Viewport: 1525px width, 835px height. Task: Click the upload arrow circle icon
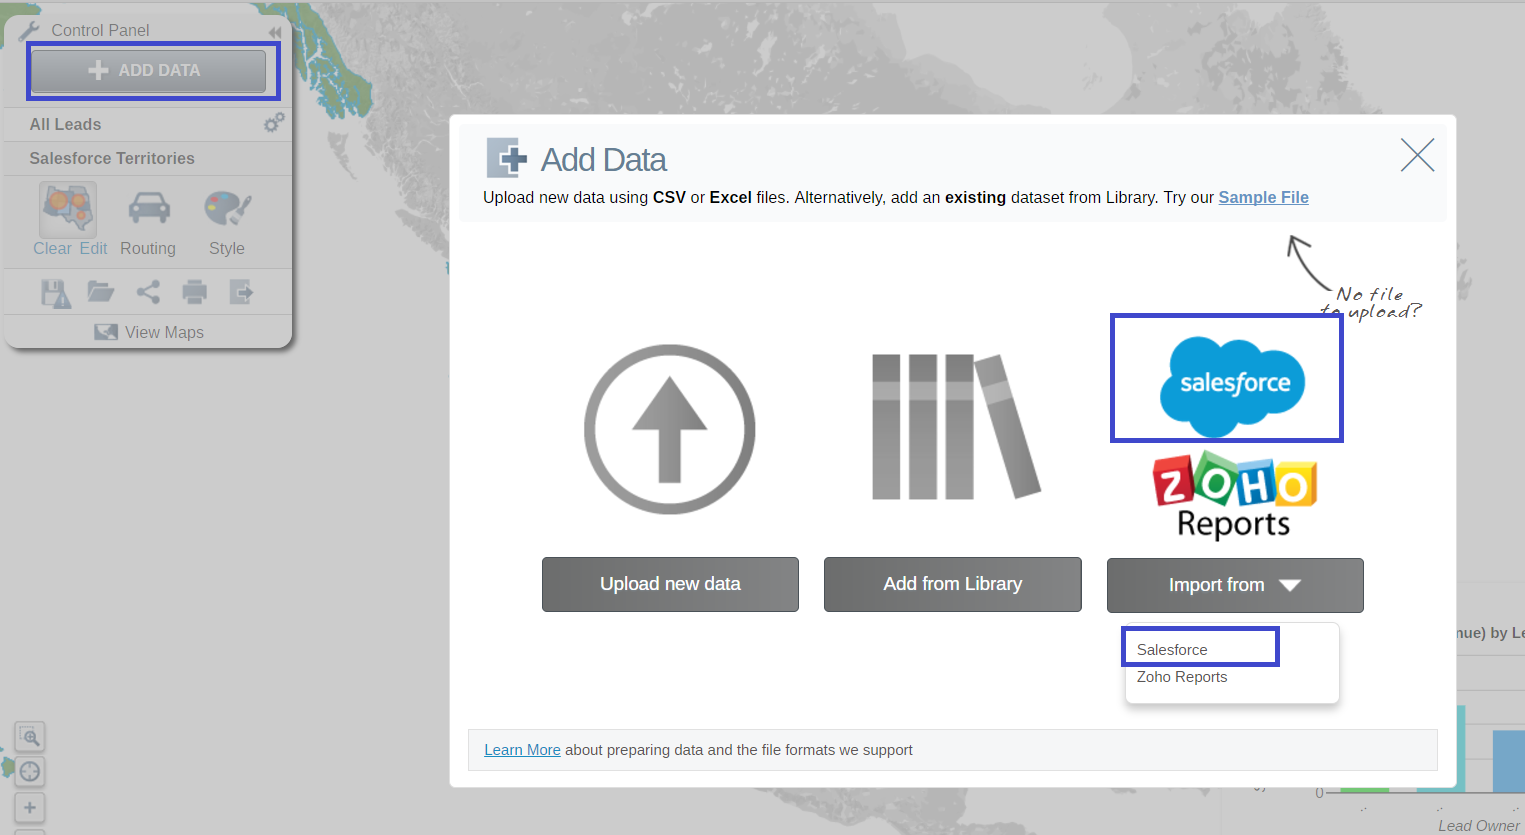670,429
